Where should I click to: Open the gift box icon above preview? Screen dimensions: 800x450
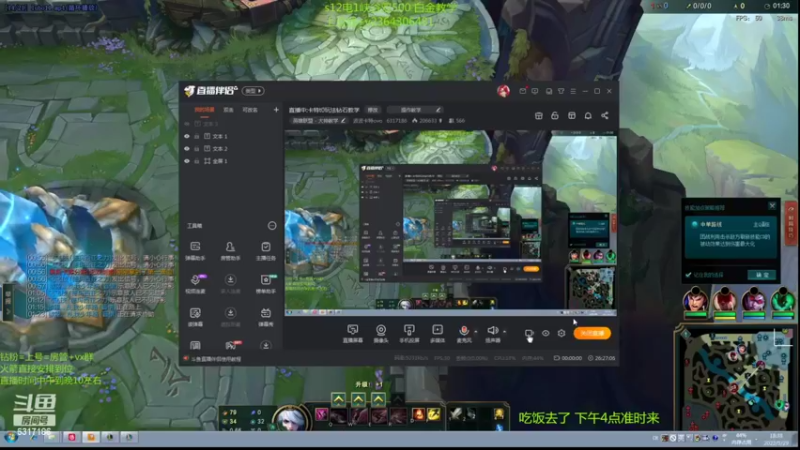point(538,116)
